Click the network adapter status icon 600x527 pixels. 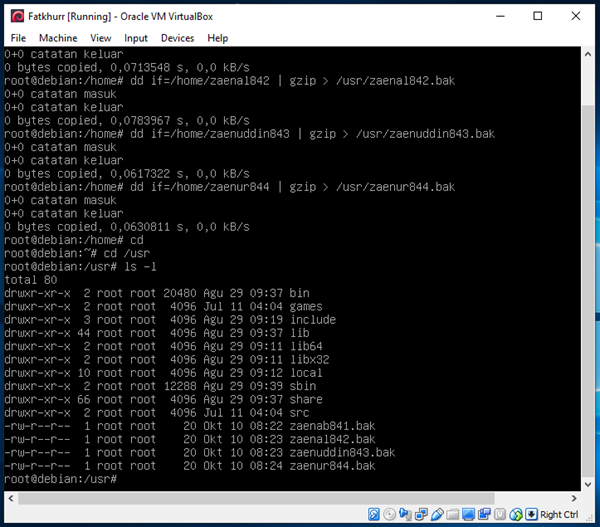tap(421, 514)
